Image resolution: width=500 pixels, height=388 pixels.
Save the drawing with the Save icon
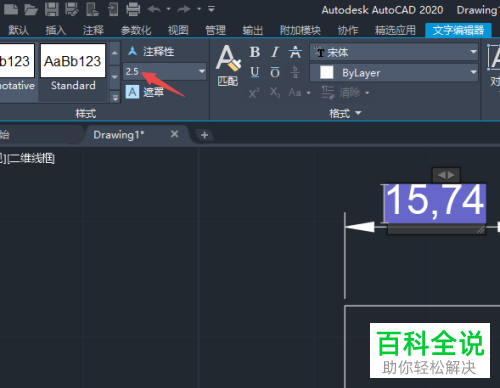[x=52, y=9]
